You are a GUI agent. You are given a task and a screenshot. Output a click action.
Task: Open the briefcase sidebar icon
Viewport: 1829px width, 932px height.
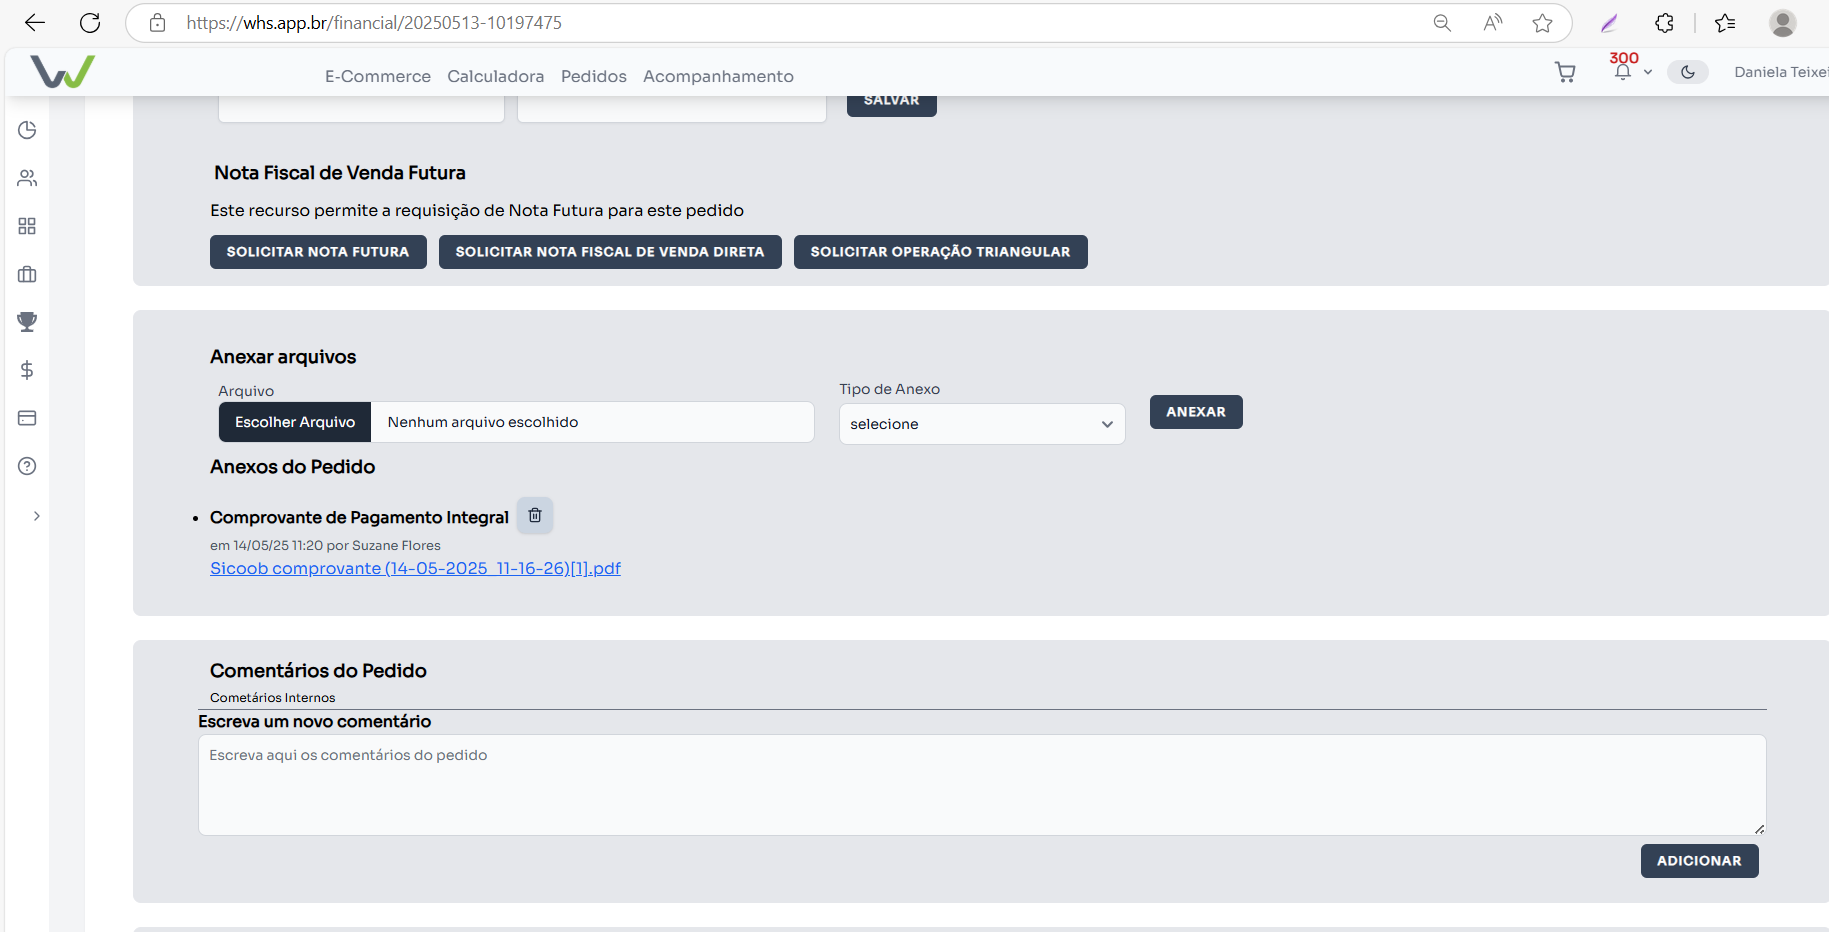point(27,274)
